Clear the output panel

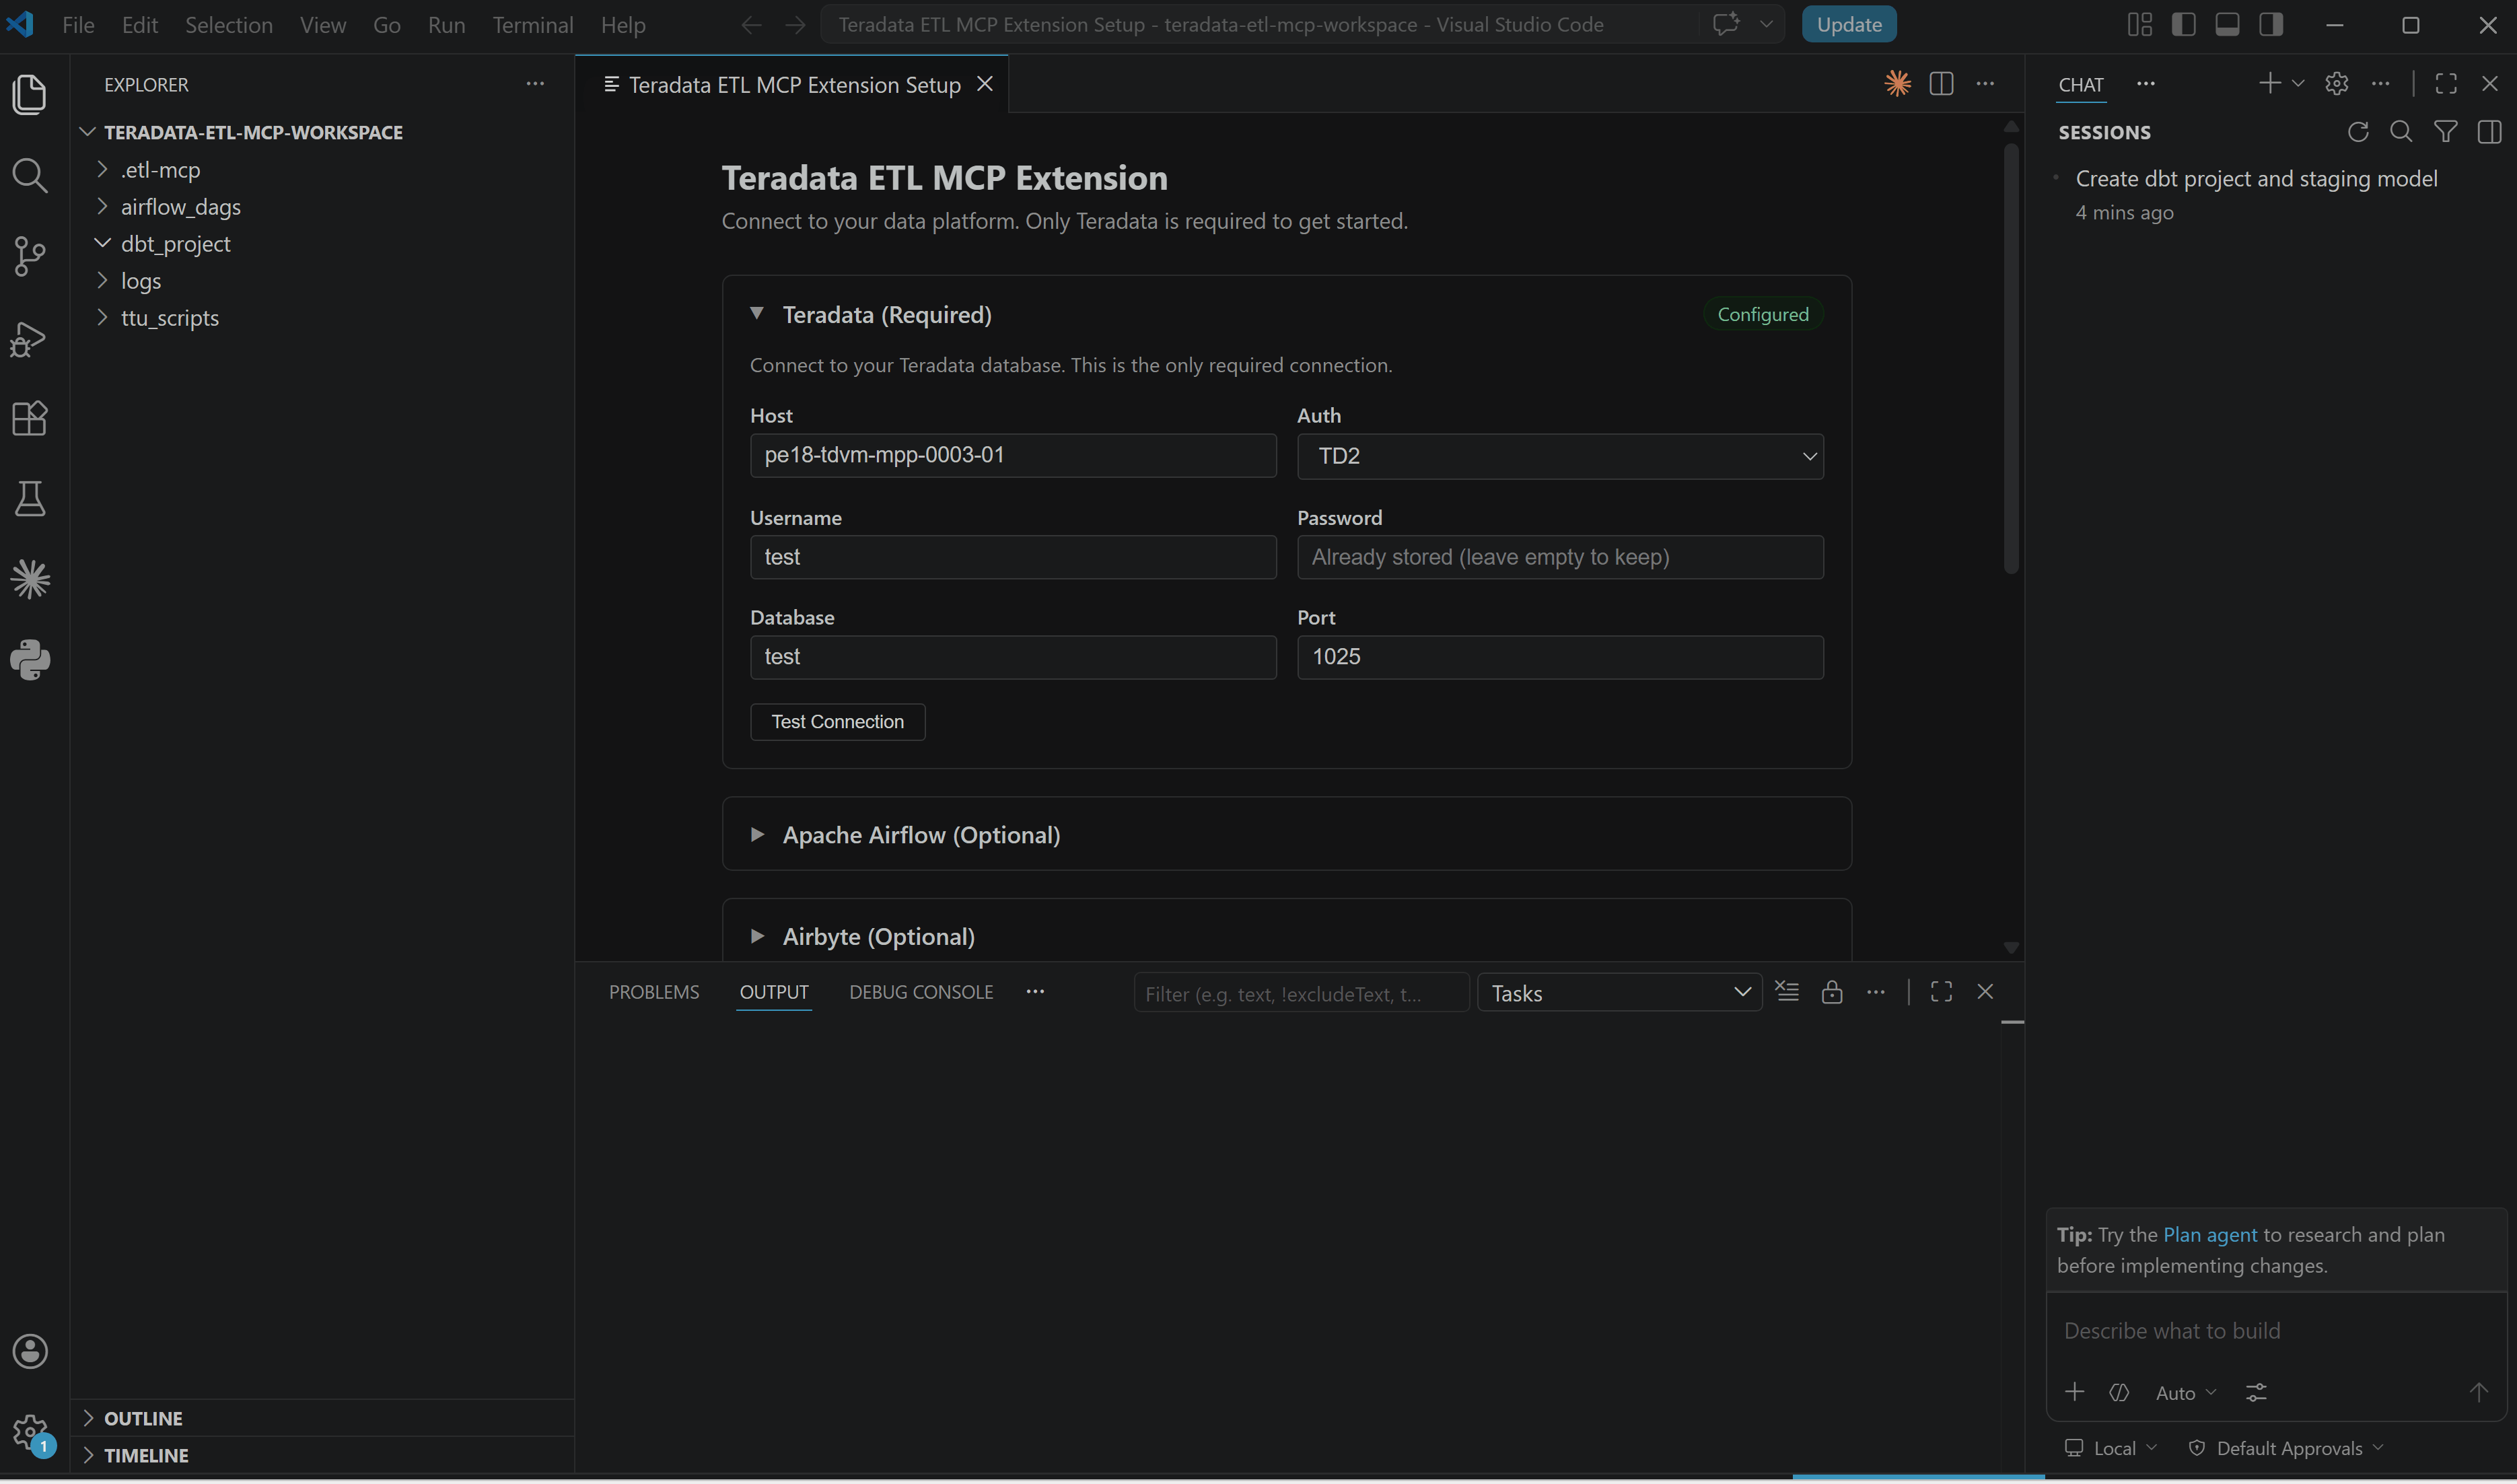coord(1787,992)
